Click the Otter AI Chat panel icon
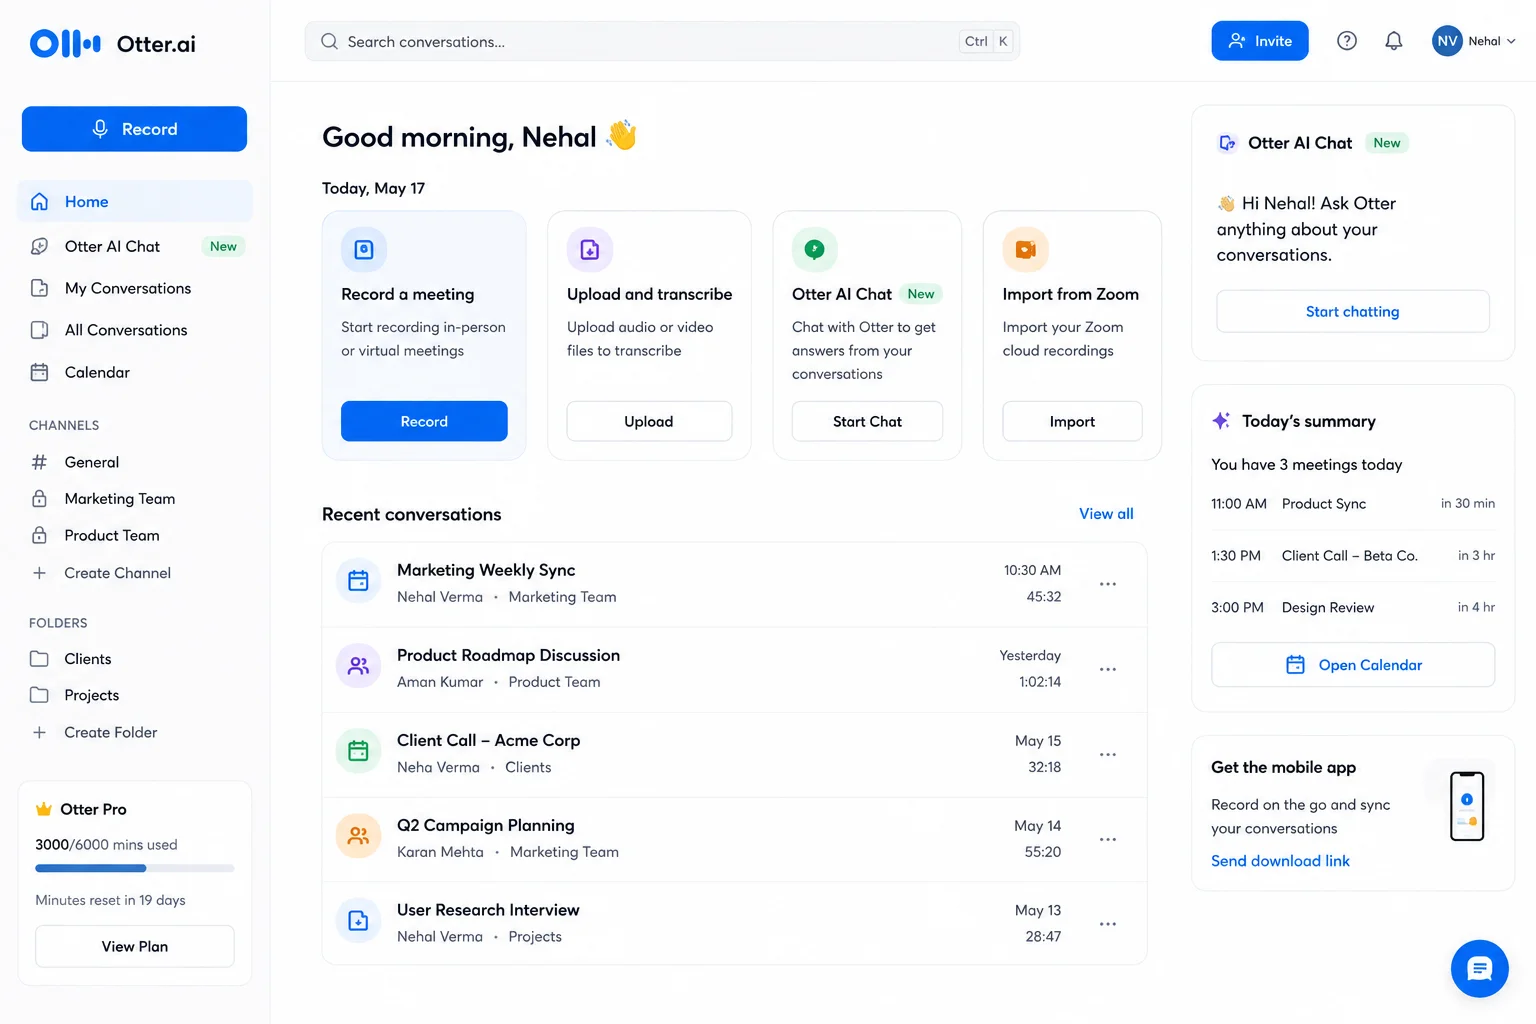 click(1227, 143)
